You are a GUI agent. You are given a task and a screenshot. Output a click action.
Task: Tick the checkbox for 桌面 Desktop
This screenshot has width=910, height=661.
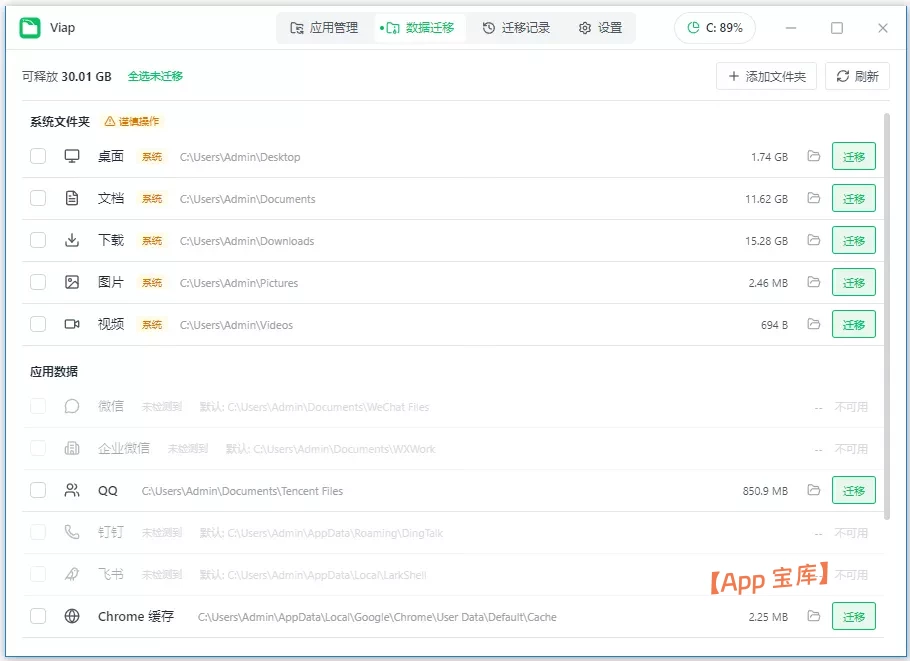38,156
